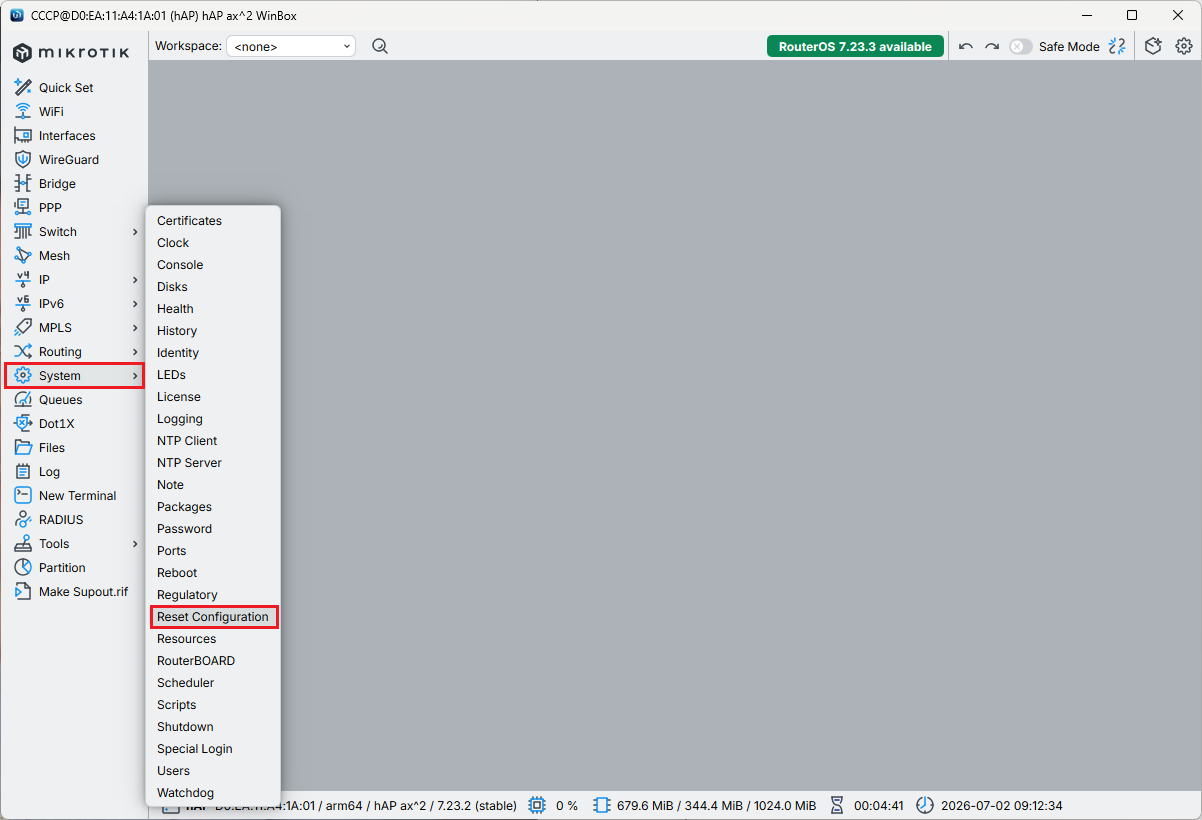Click the MikroTik logo
The image size is (1202, 820).
[71, 52]
